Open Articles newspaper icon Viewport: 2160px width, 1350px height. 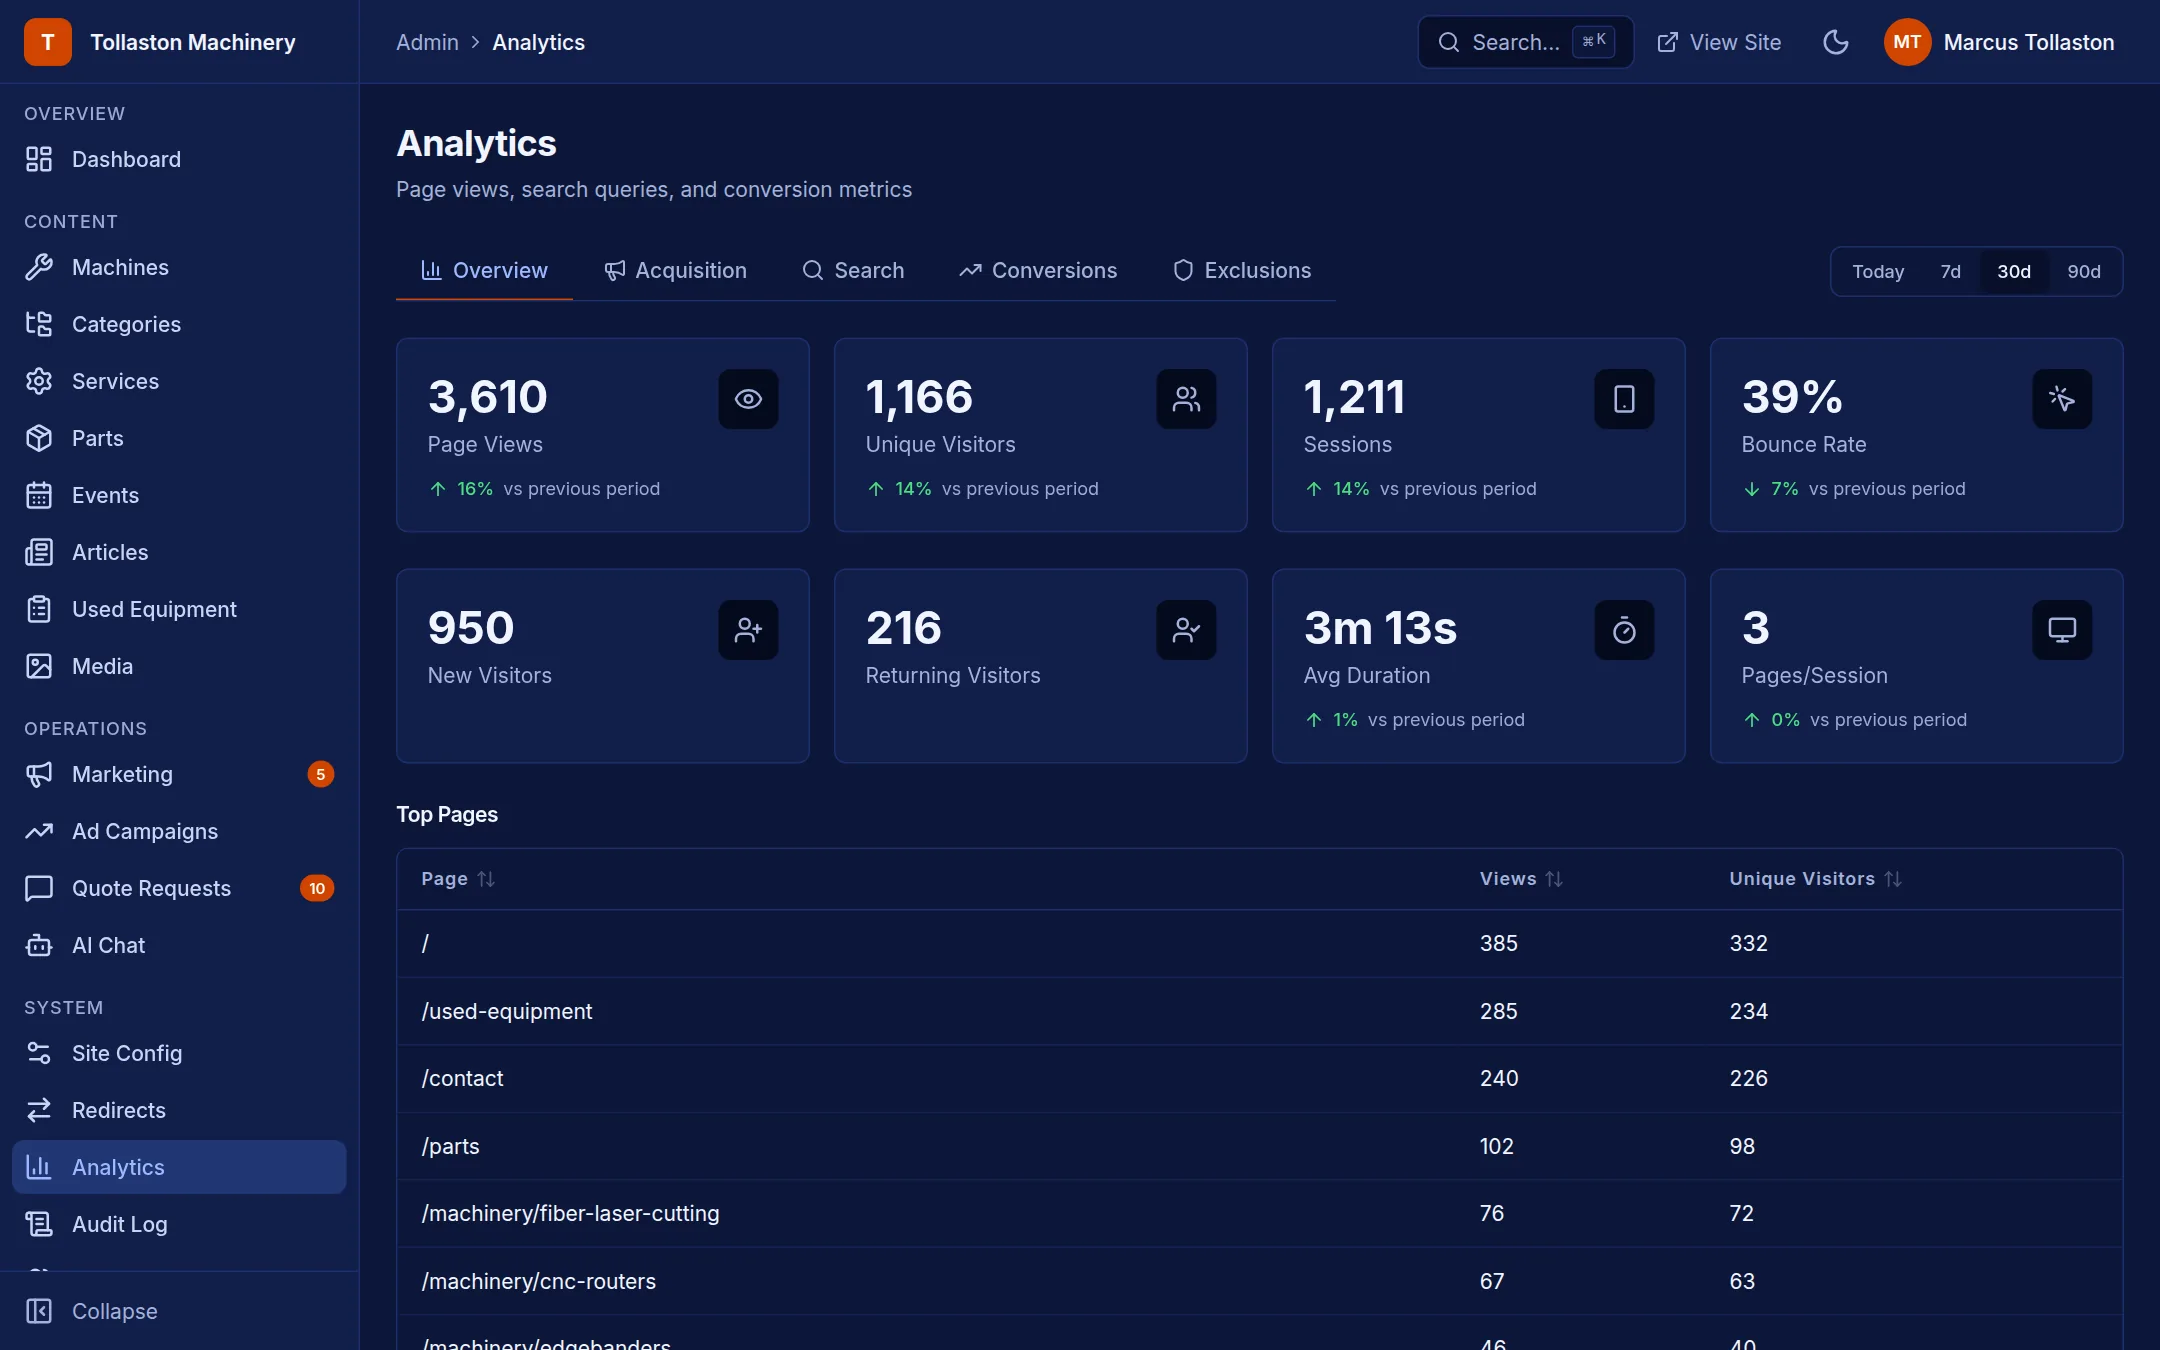(x=39, y=552)
